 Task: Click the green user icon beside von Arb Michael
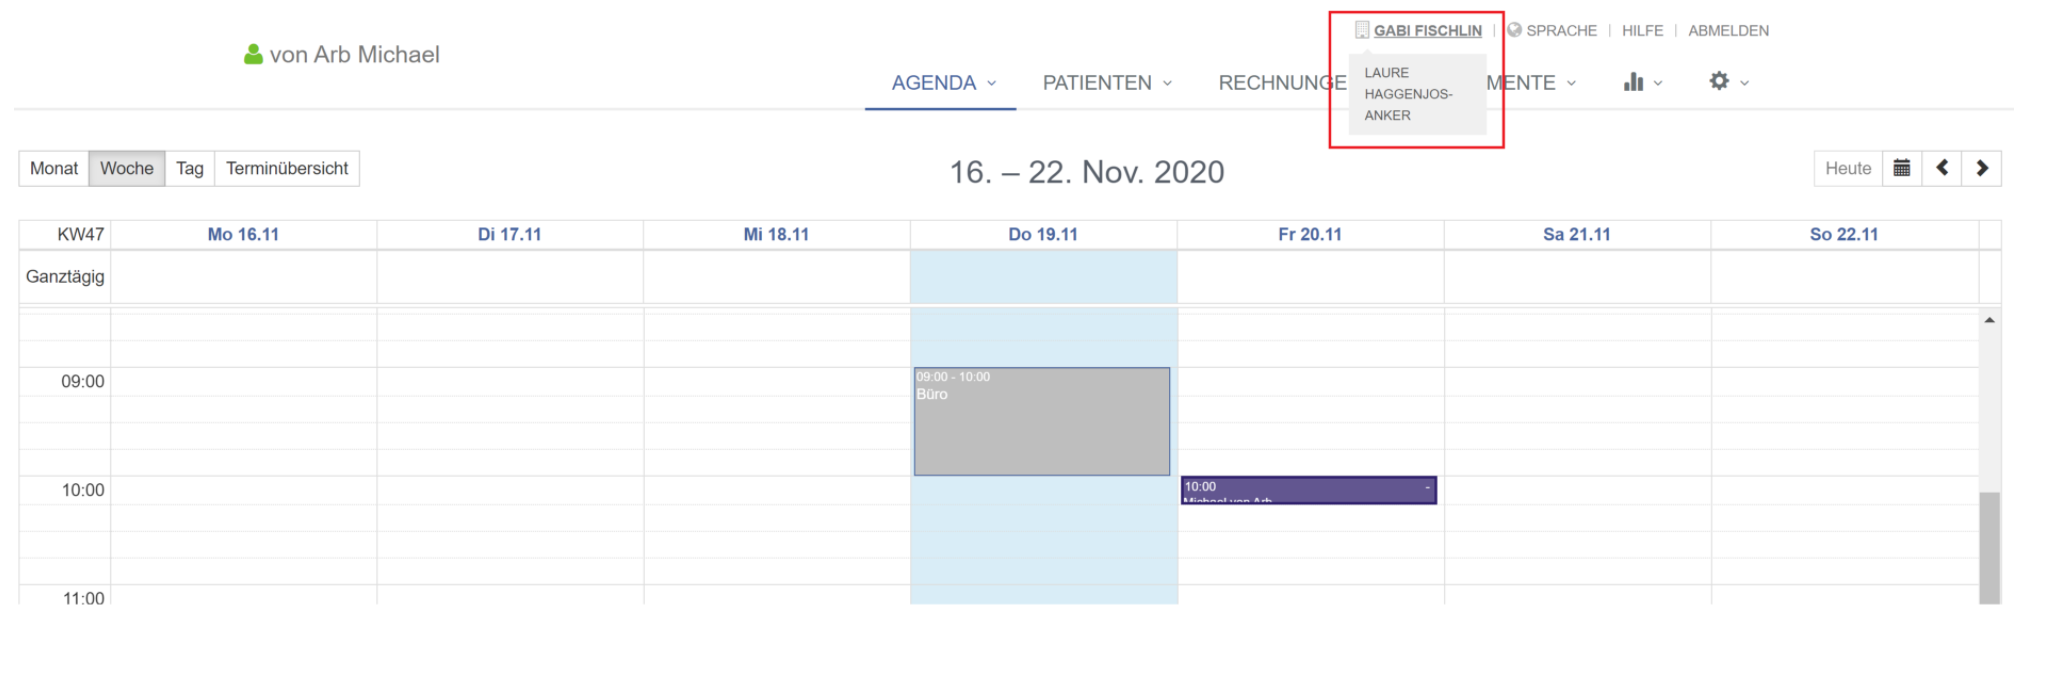253,54
